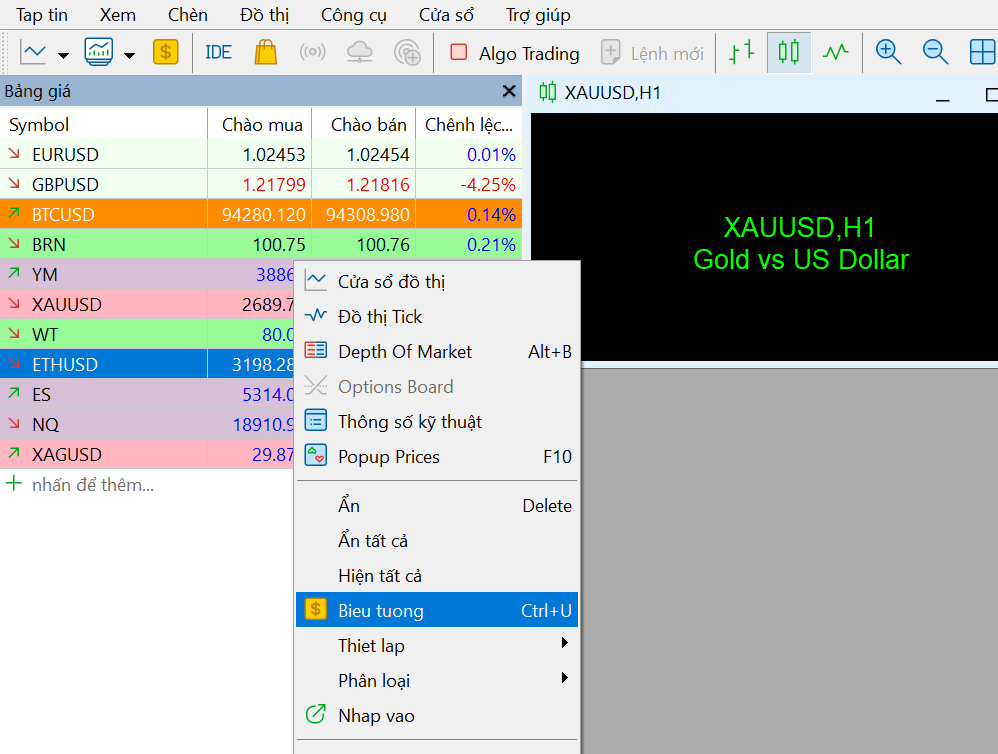The image size is (998, 754).
Task: Click Lệnh mới new order button
Action: pos(653,53)
